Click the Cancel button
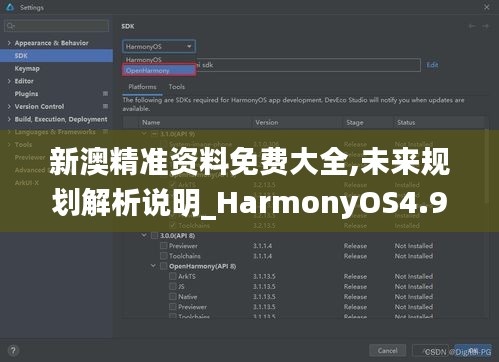The height and width of the screenshot is (362, 499). (x=387, y=351)
